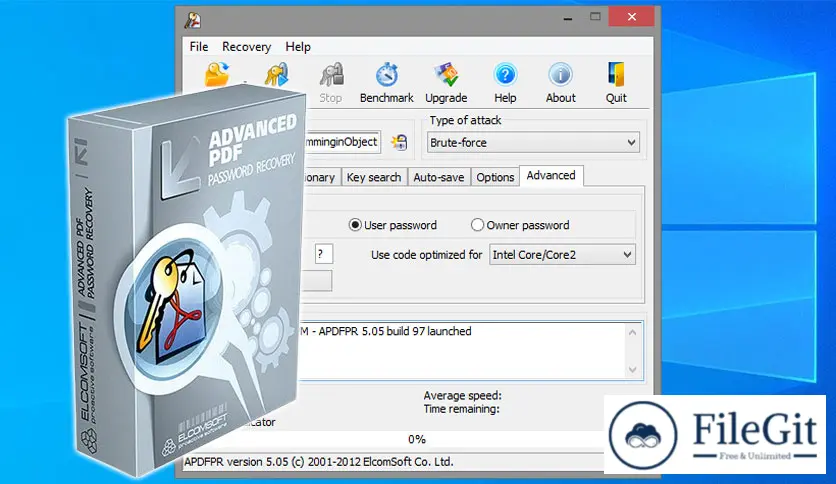Minimize the APDFPR window

click(x=567, y=18)
